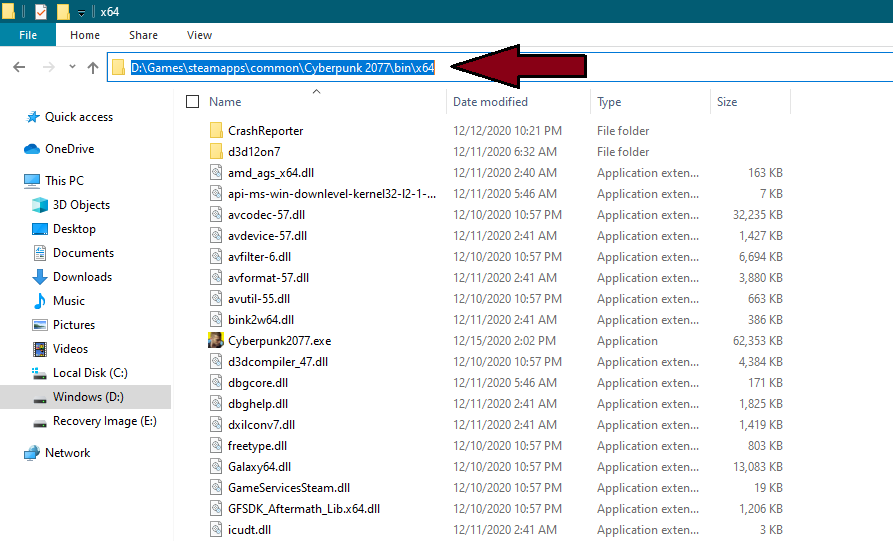Open Downloads in the sidebar
The width and height of the screenshot is (893, 541).
click(x=83, y=276)
